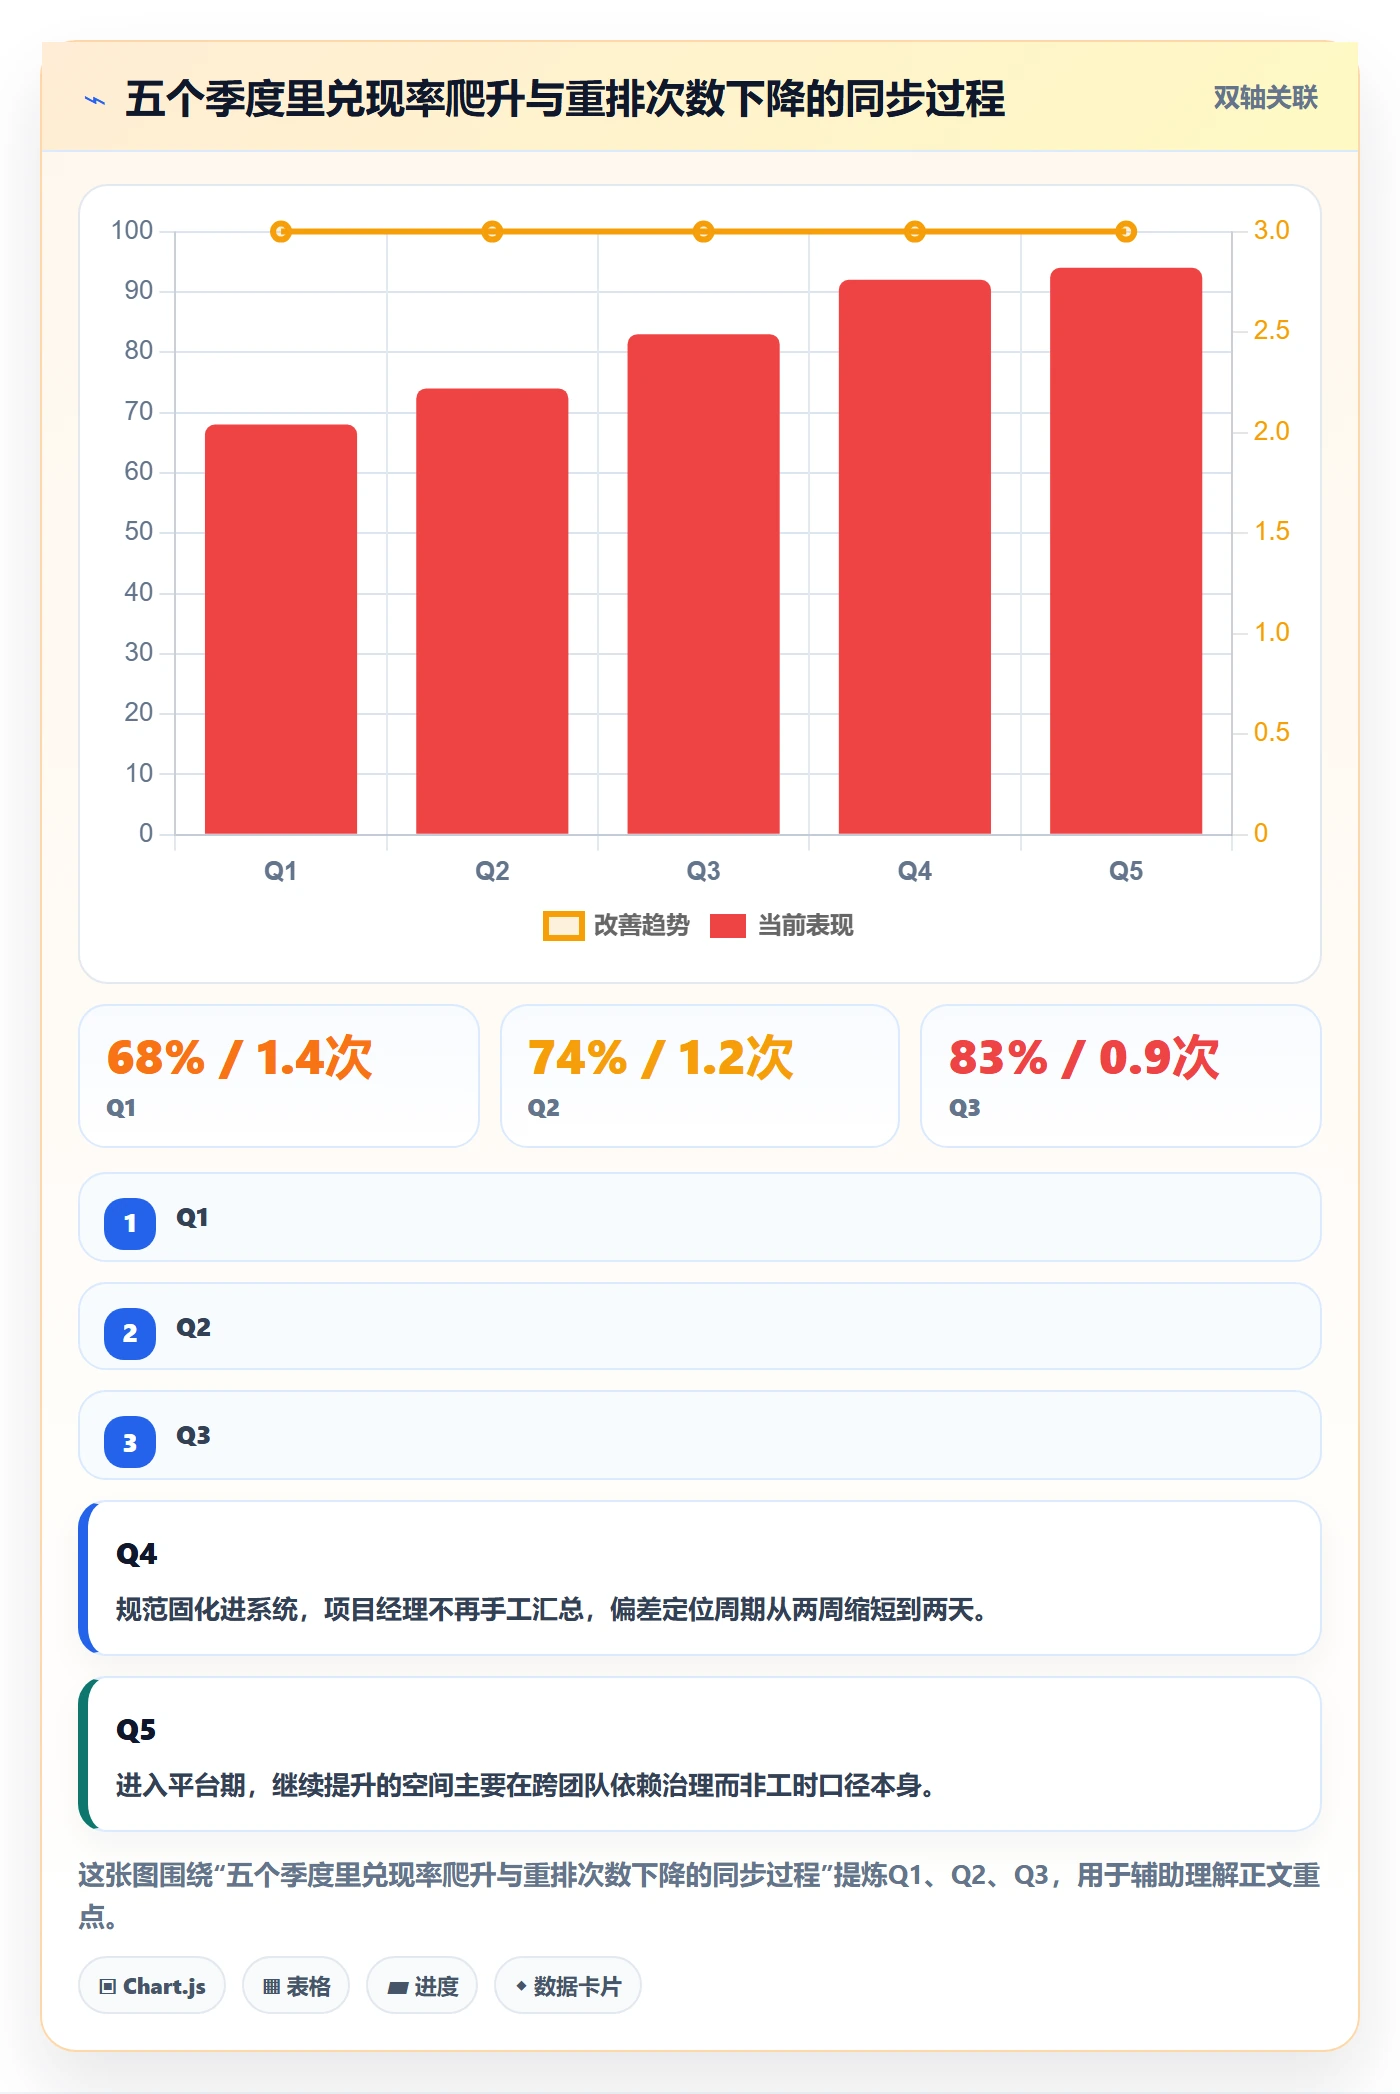
Task: Toggle the 改善趋势 legend swatch
Action: (x=563, y=926)
